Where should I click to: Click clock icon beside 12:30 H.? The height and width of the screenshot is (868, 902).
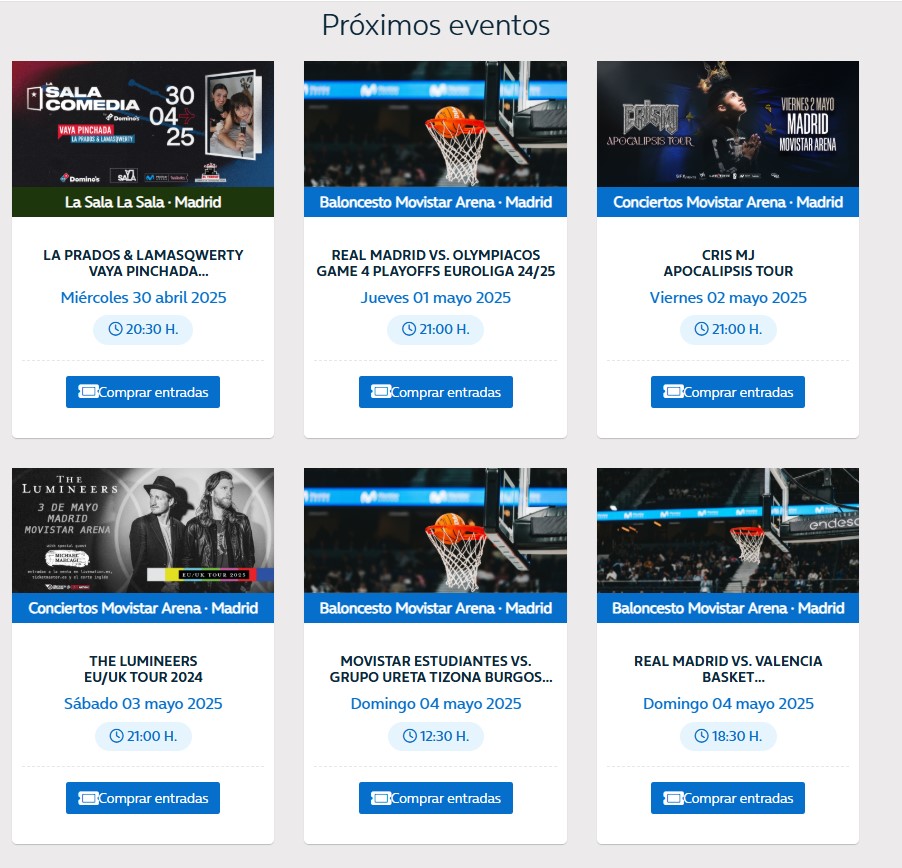click(410, 736)
